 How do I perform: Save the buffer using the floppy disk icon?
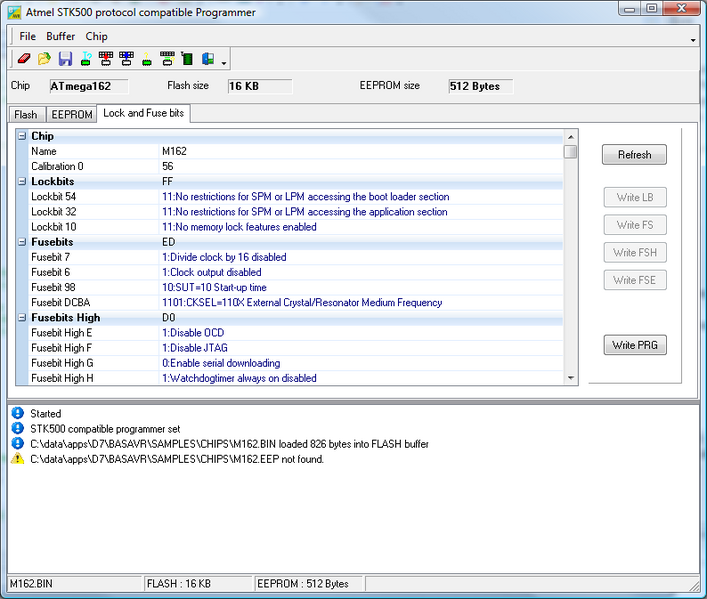[x=65, y=59]
